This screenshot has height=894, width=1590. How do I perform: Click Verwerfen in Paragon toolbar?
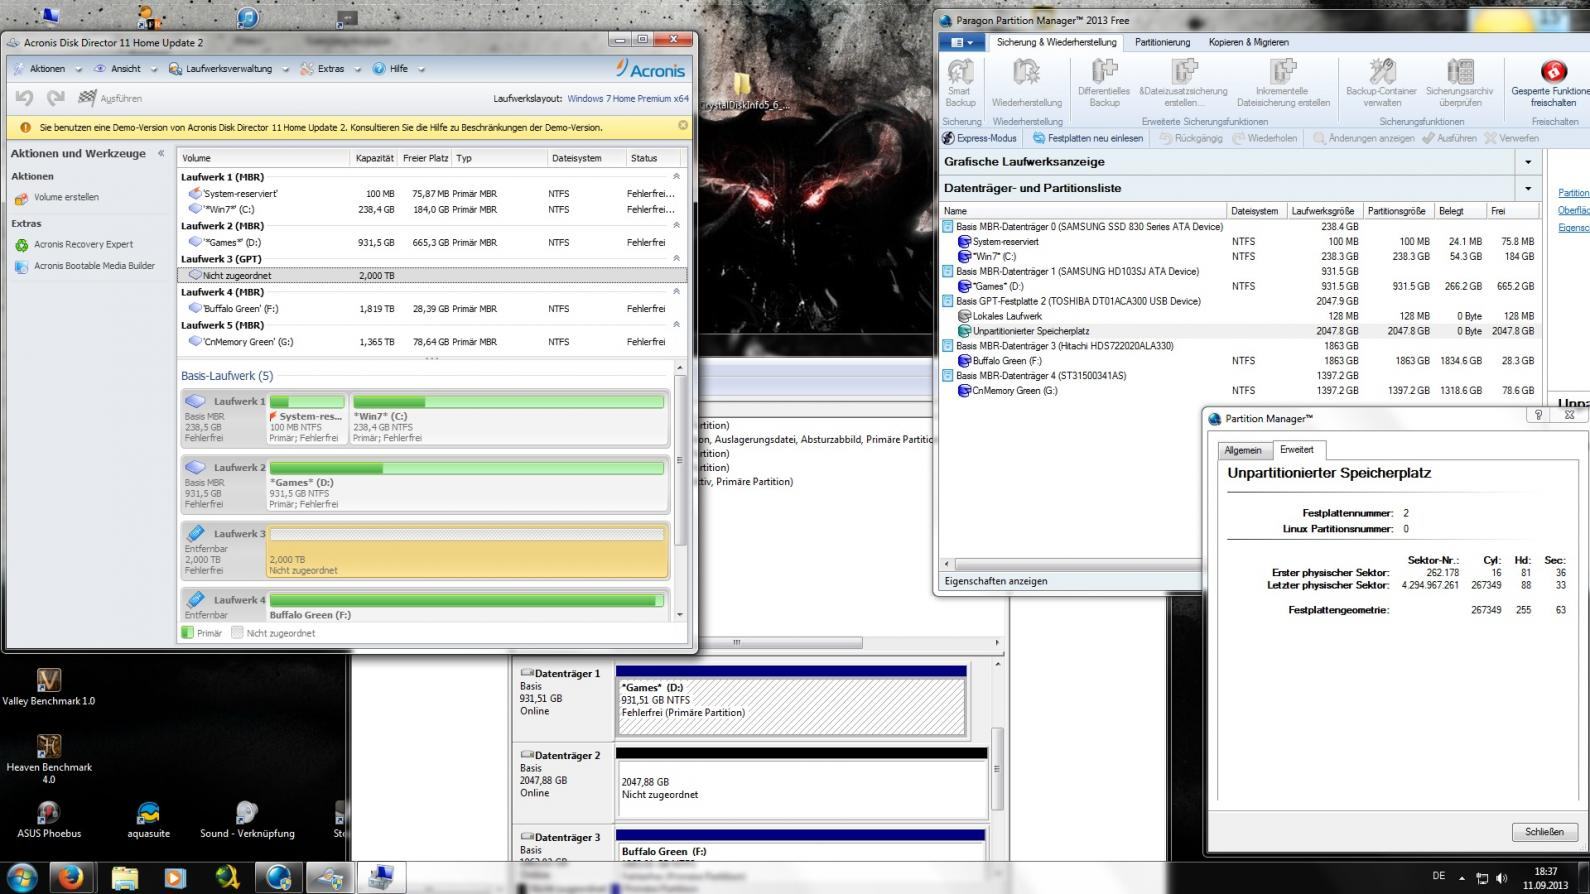tap(1511, 138)
